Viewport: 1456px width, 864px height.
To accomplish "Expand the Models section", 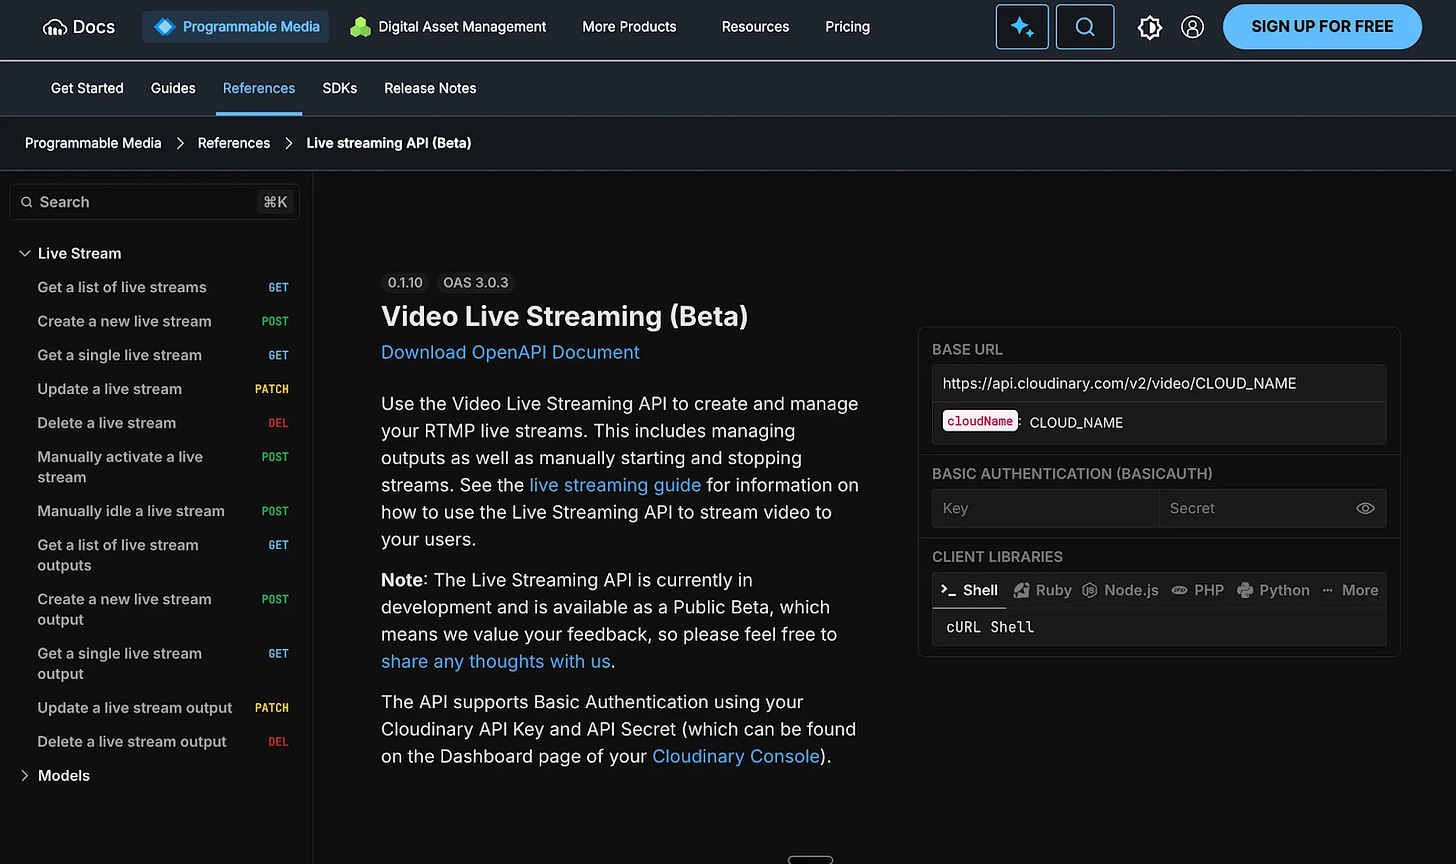I will tap(25, 776).
